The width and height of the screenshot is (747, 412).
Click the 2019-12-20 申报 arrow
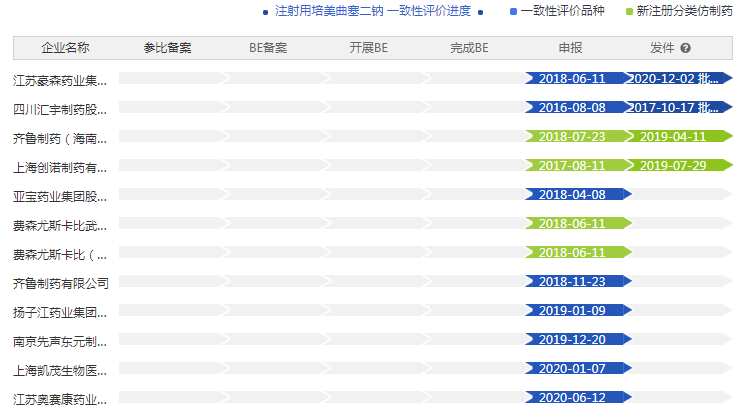578,340
